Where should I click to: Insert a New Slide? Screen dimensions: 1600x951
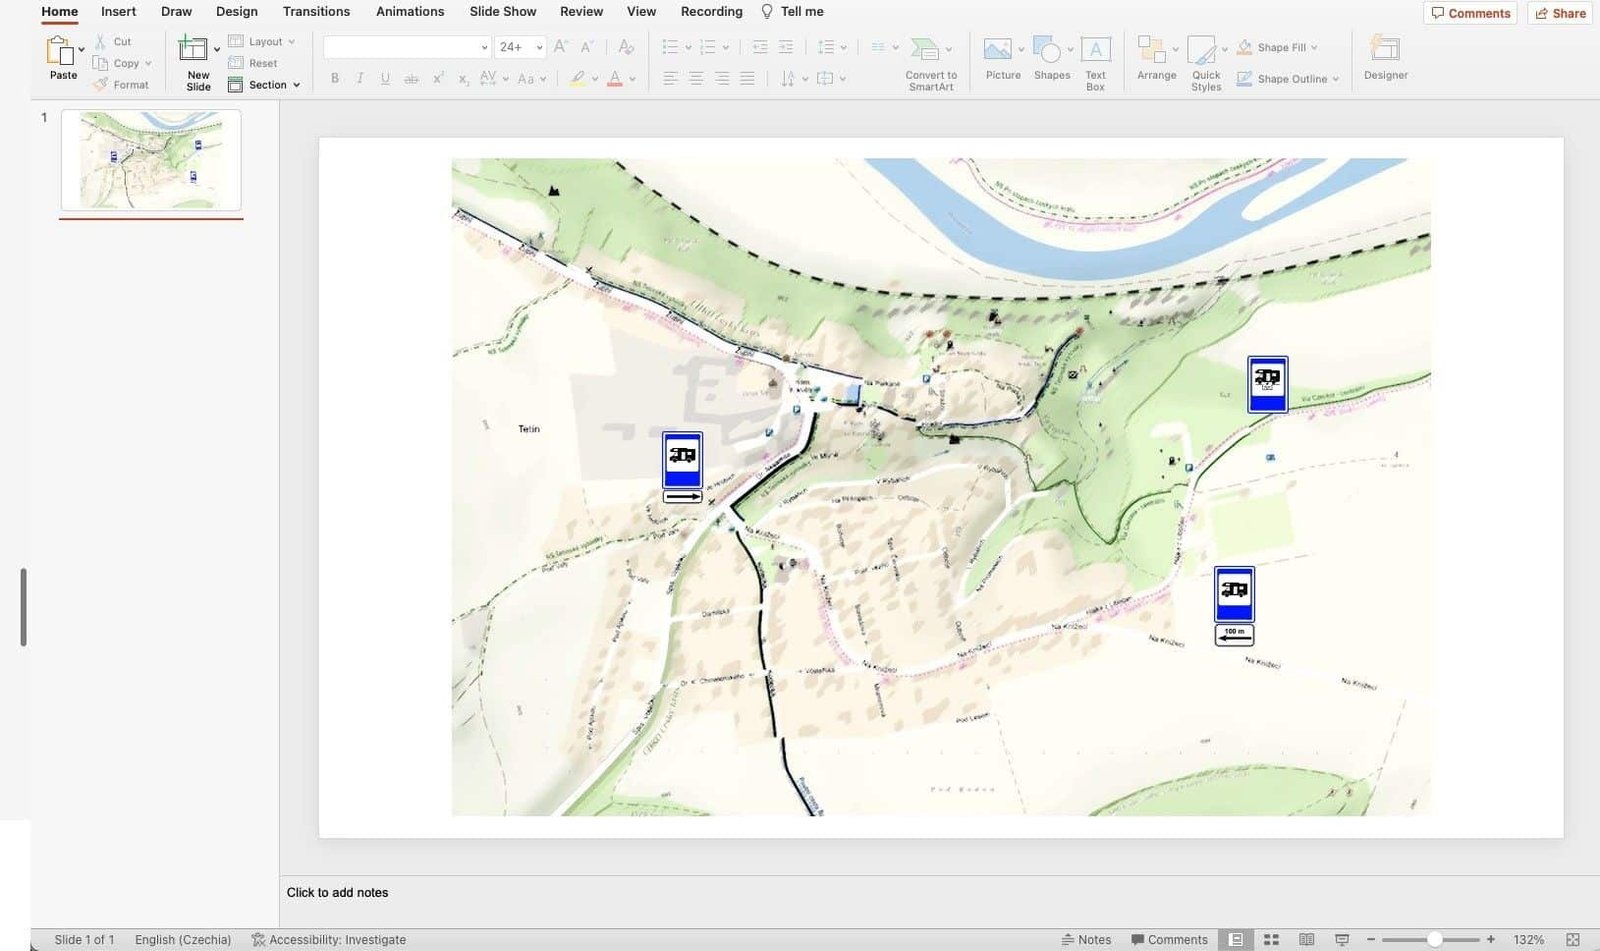click(x=193, y=50)
